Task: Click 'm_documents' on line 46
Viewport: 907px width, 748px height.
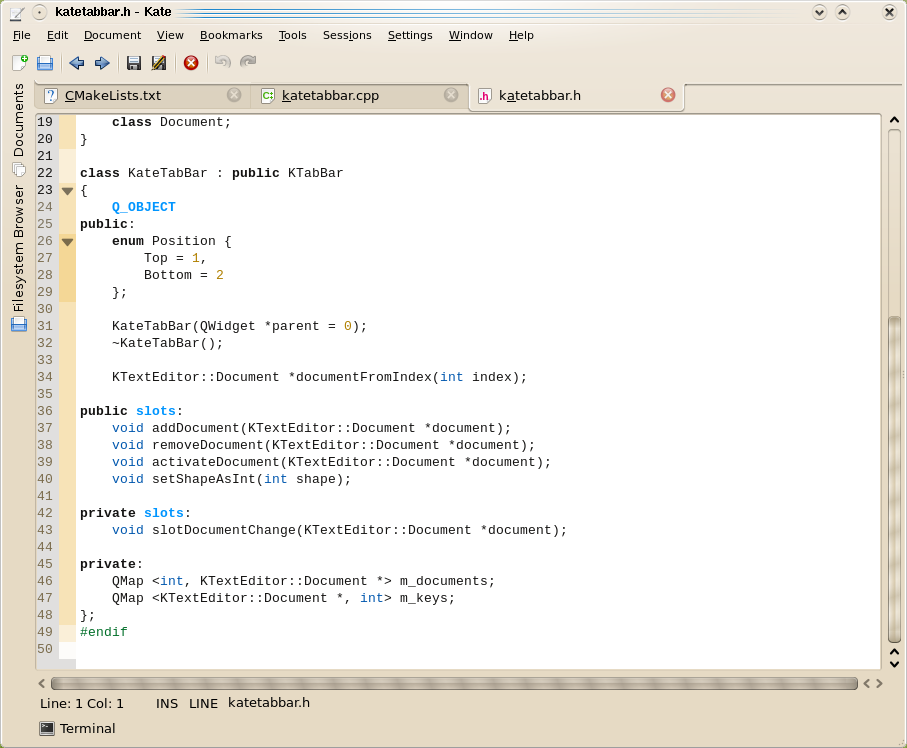Action: (444, 581)
